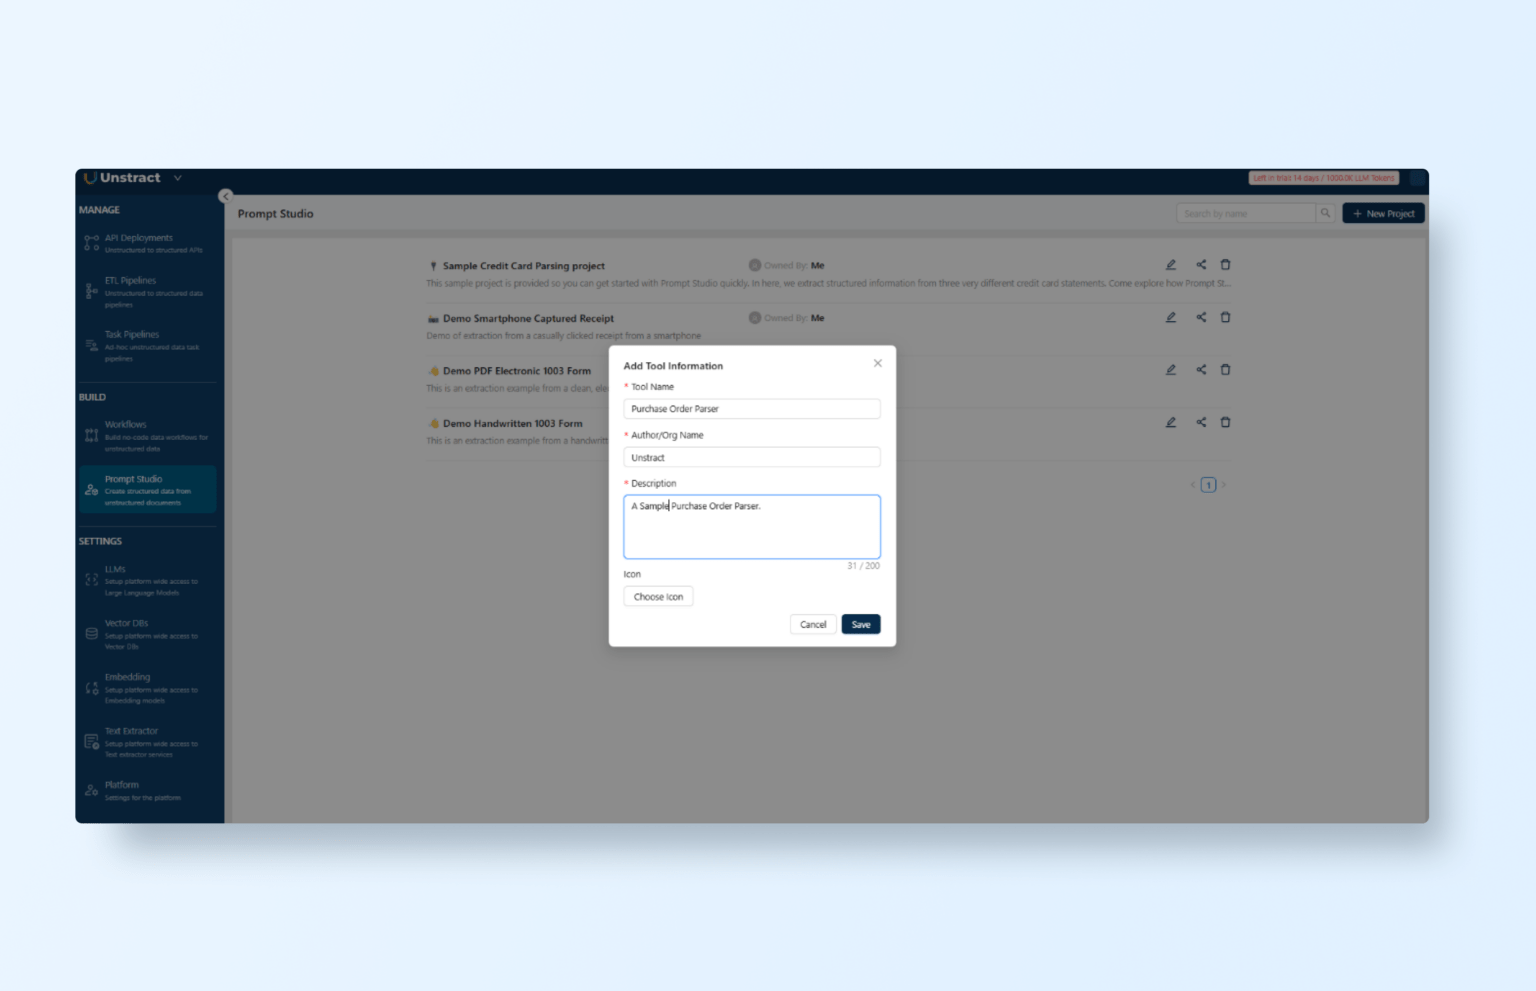Open the user profile avatar in the header

[x=1417, y=178]
